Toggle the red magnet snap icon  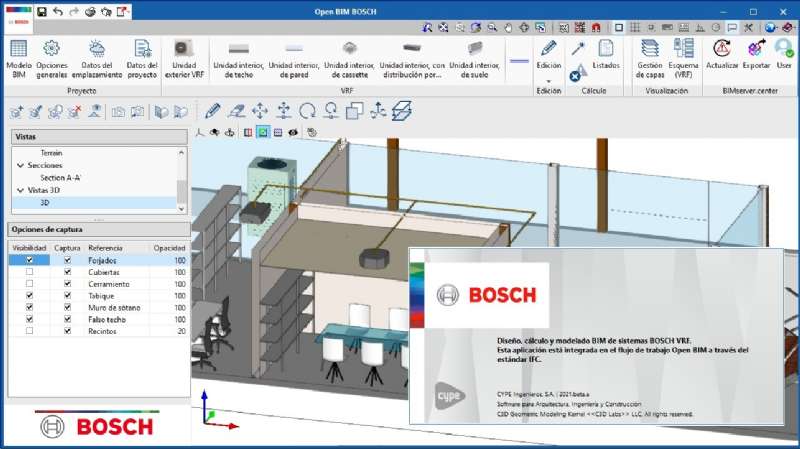tap(596, 28)
